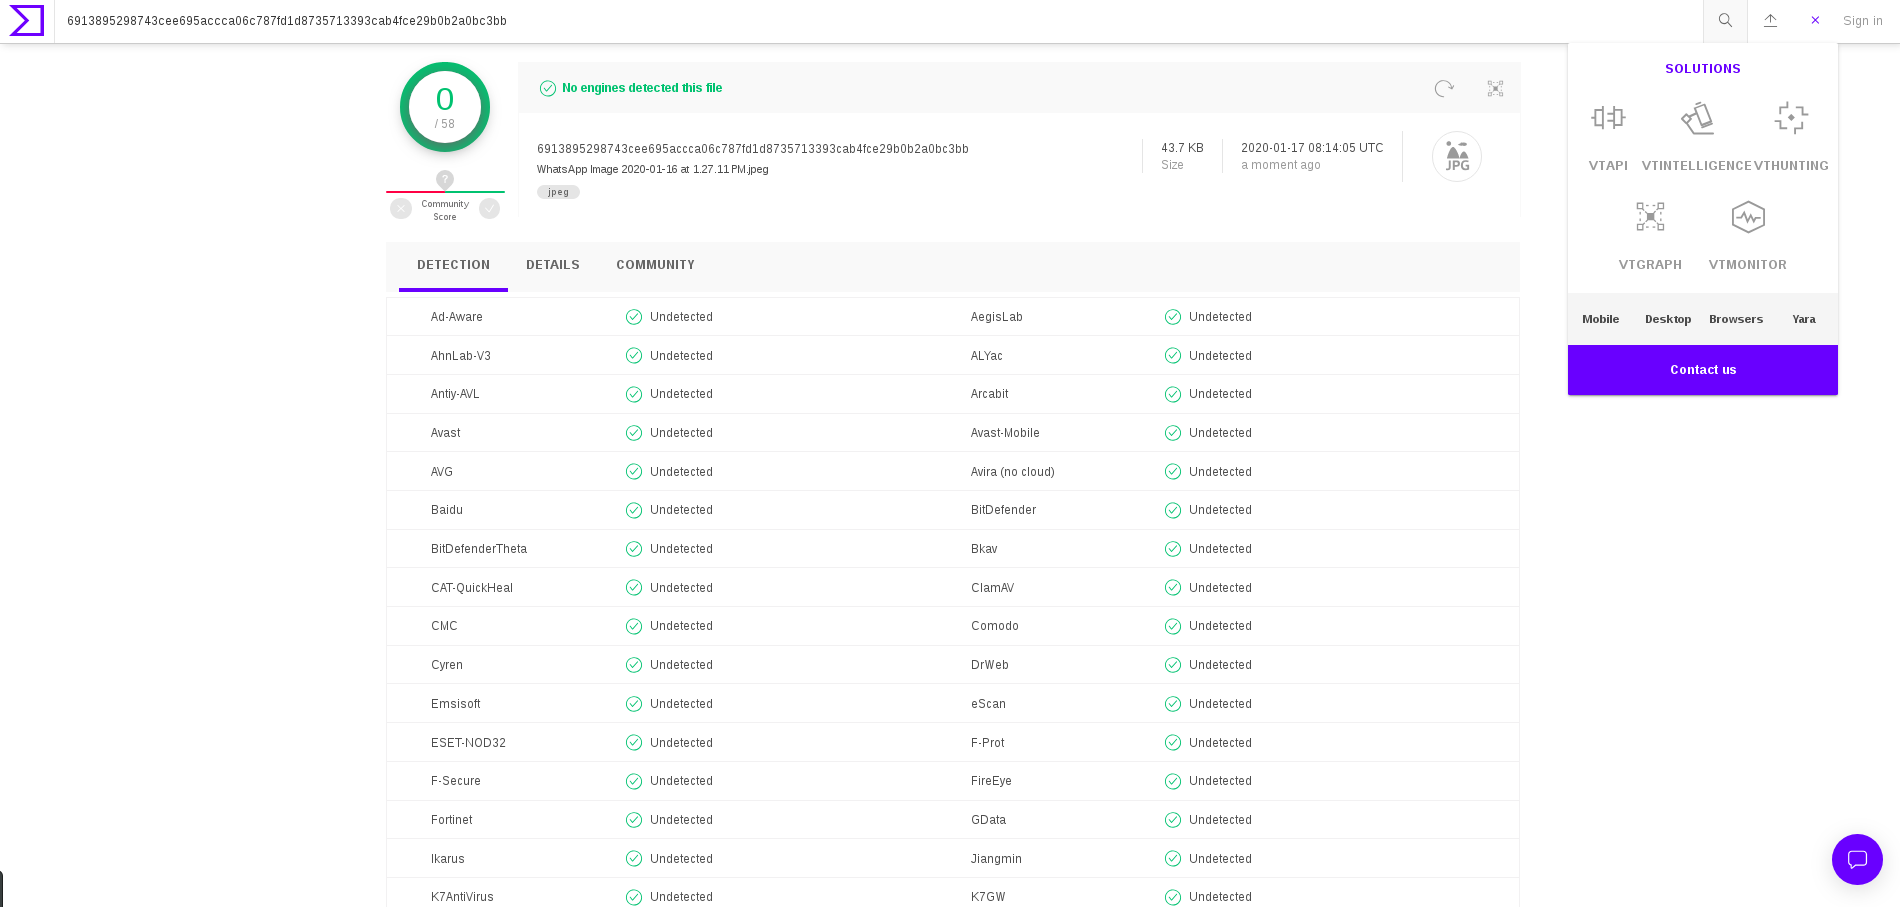This screenshot has height=907, width=1900.
Task: Select the Yara link in solutions panel
Action: 1804,319
